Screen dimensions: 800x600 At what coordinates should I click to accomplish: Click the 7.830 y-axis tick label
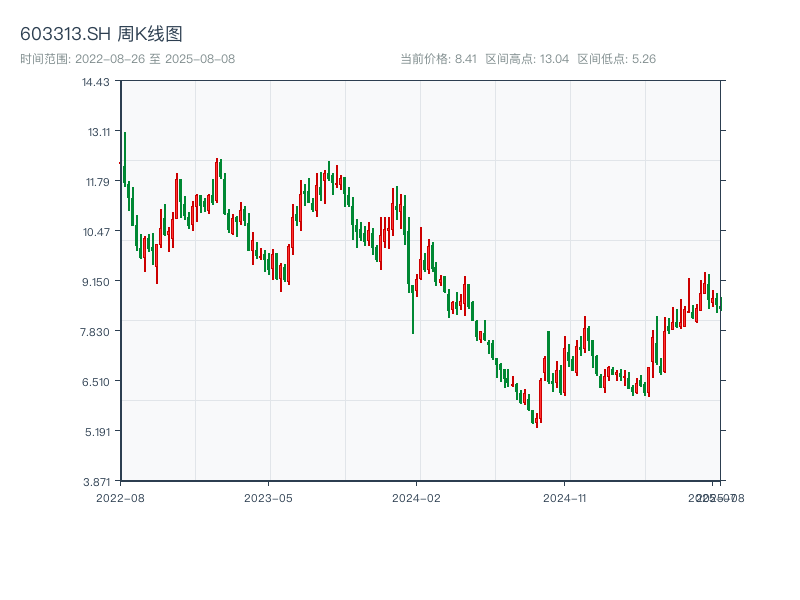point(96,332)
